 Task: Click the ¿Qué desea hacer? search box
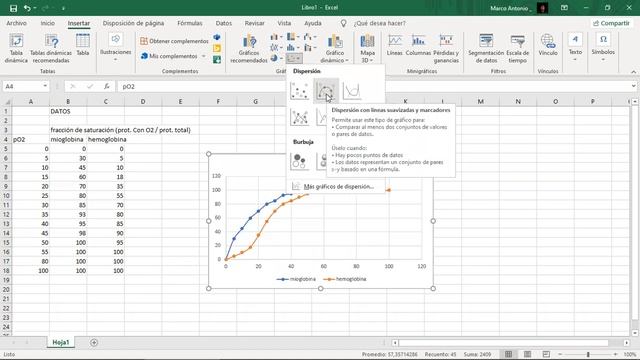pyautogui.click(x=380, y=23)
